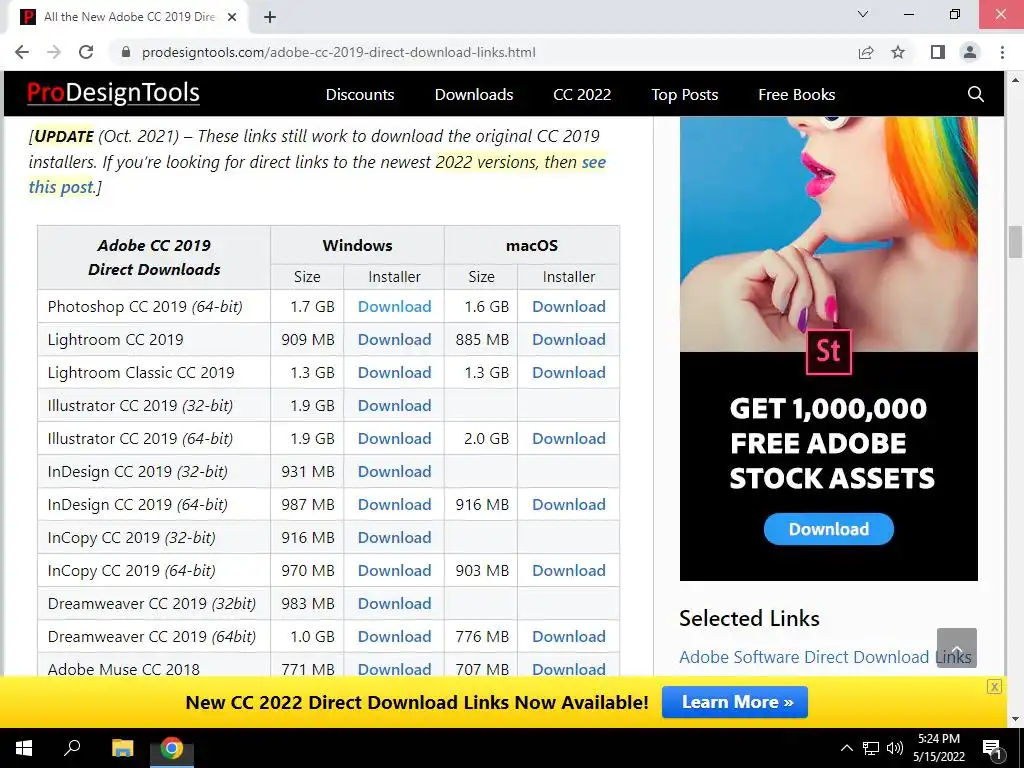Show hidden system tray icons
1024x768 pixels.
coord(846,748)
